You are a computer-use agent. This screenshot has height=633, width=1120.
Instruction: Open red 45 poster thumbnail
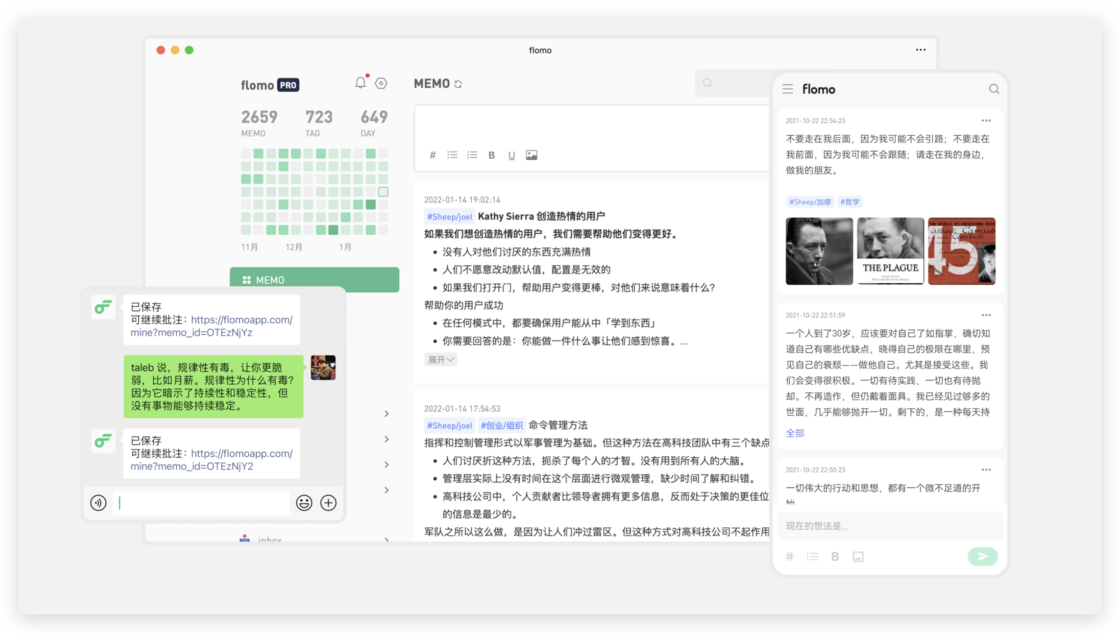(961, 251)
